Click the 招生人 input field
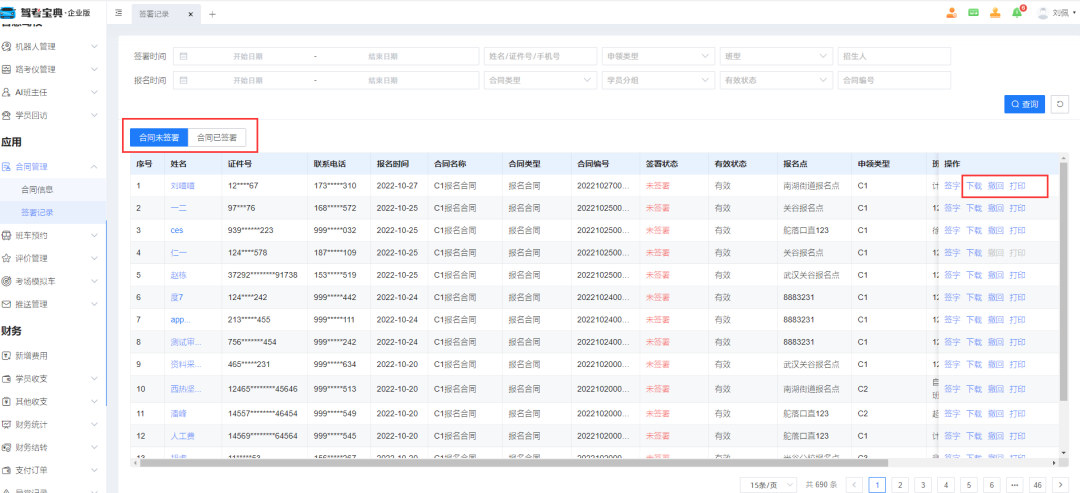The height and width of the screenshot is (493, 1080). [x=894, y=56]
